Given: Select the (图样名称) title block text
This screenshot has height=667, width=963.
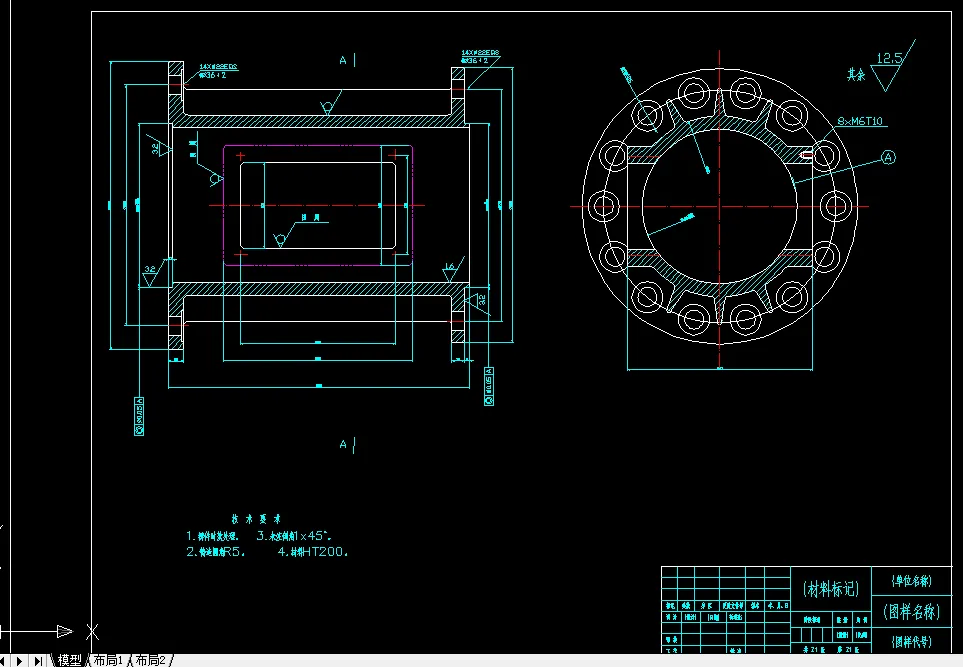Looking at the screenshot, I should (x=911, y=611).
